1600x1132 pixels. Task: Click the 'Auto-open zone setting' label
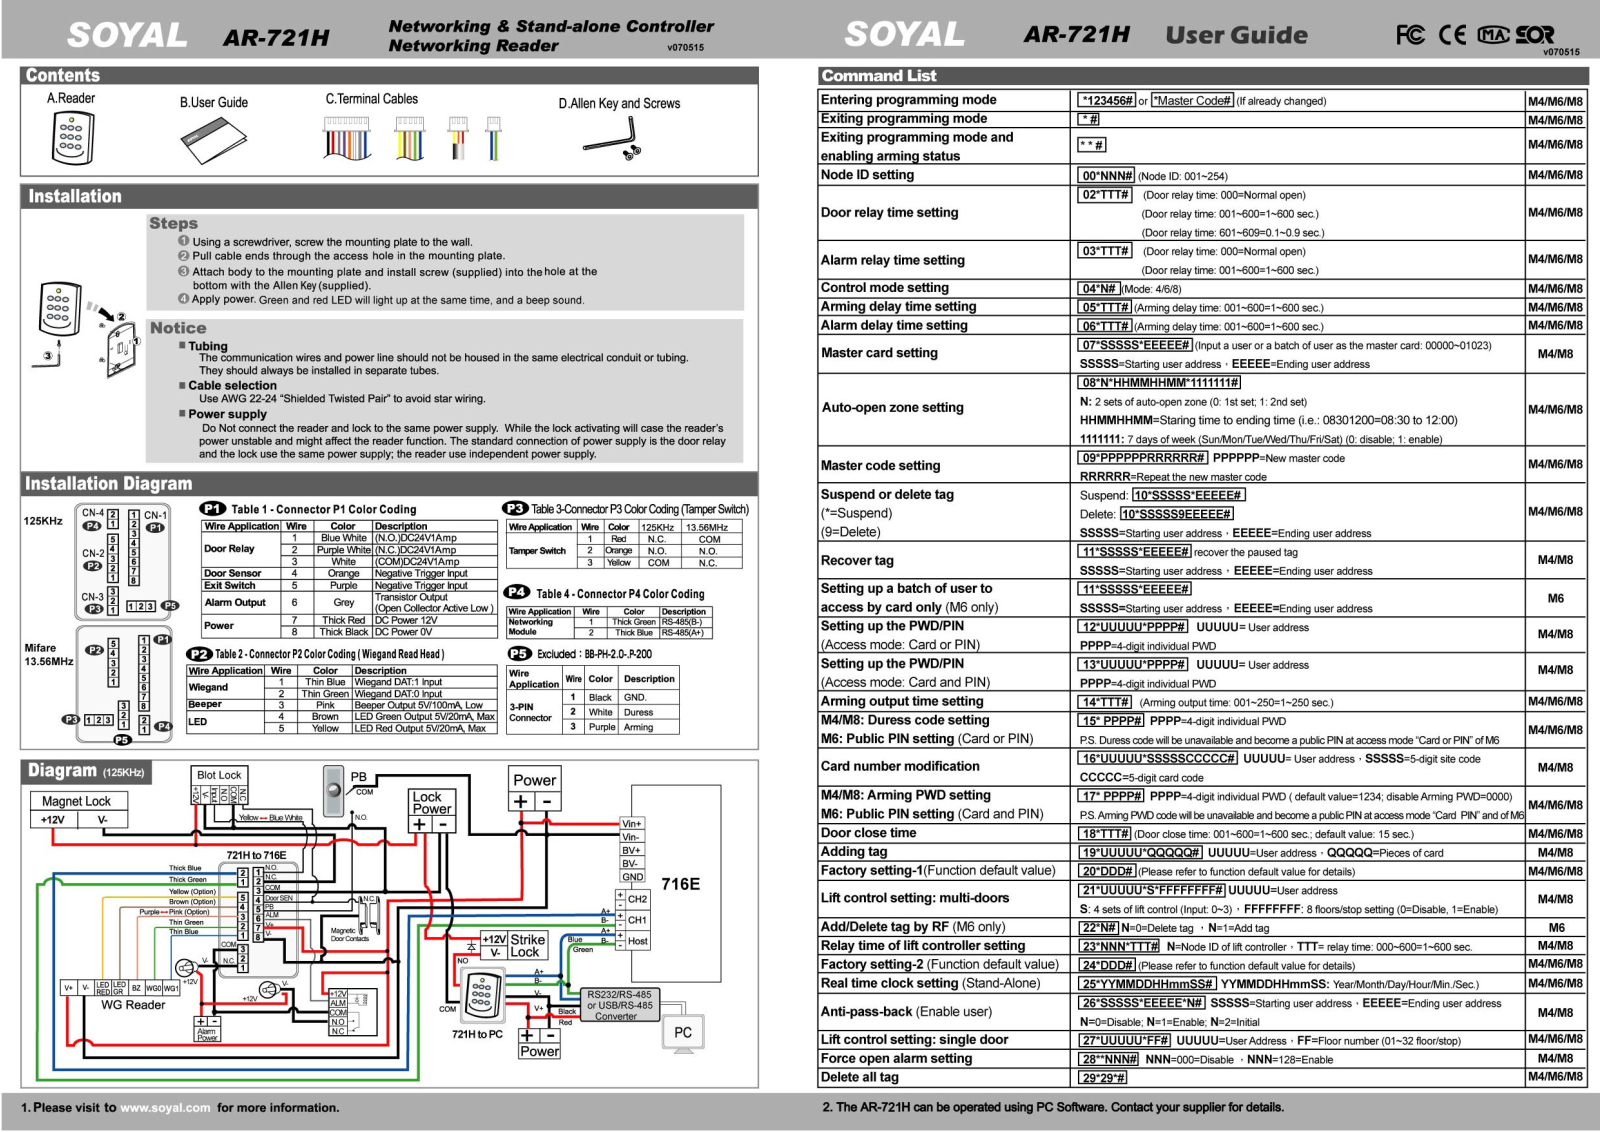click(893, 408)
